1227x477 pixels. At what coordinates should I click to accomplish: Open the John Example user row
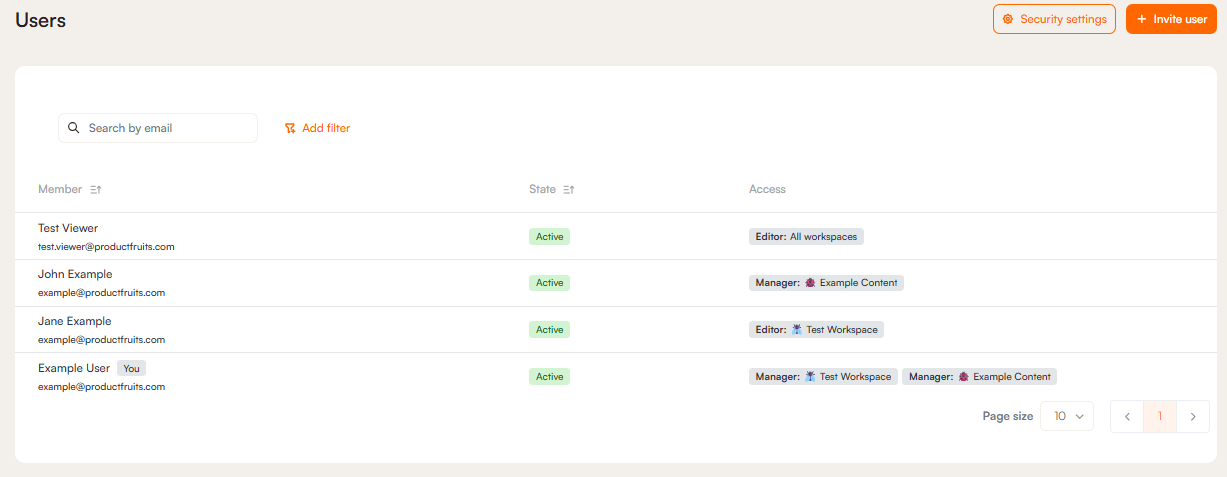(x=75, y=274)
